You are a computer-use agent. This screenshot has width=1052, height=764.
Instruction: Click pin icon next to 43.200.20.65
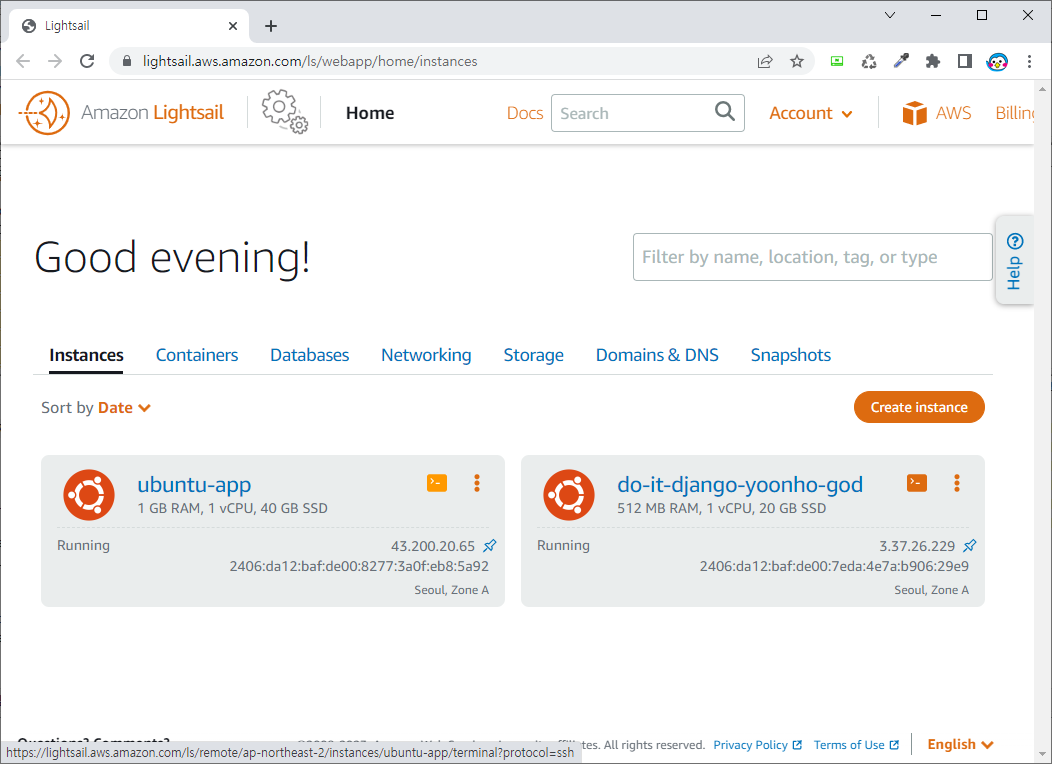coord(490,546)
